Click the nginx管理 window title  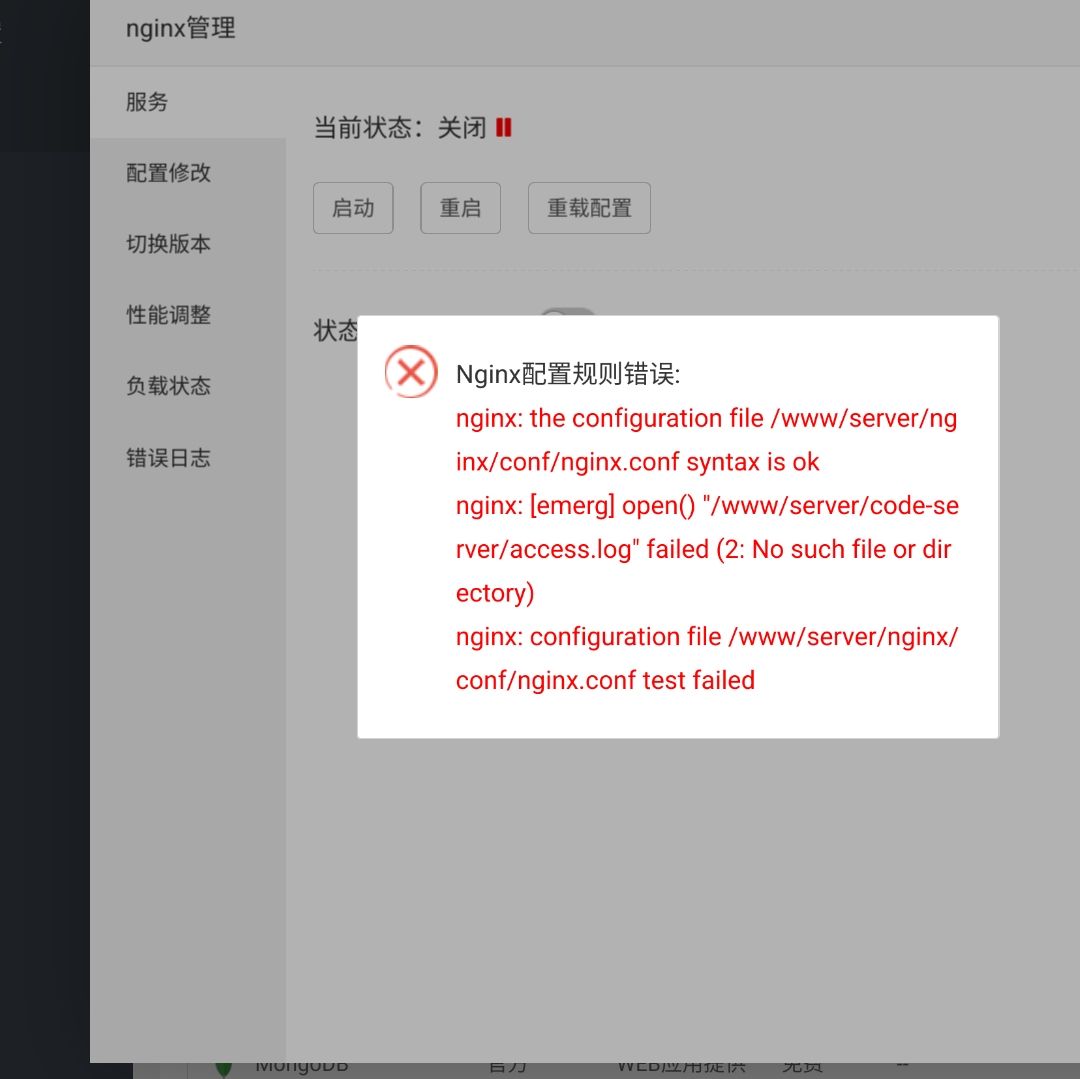[180, 28]
